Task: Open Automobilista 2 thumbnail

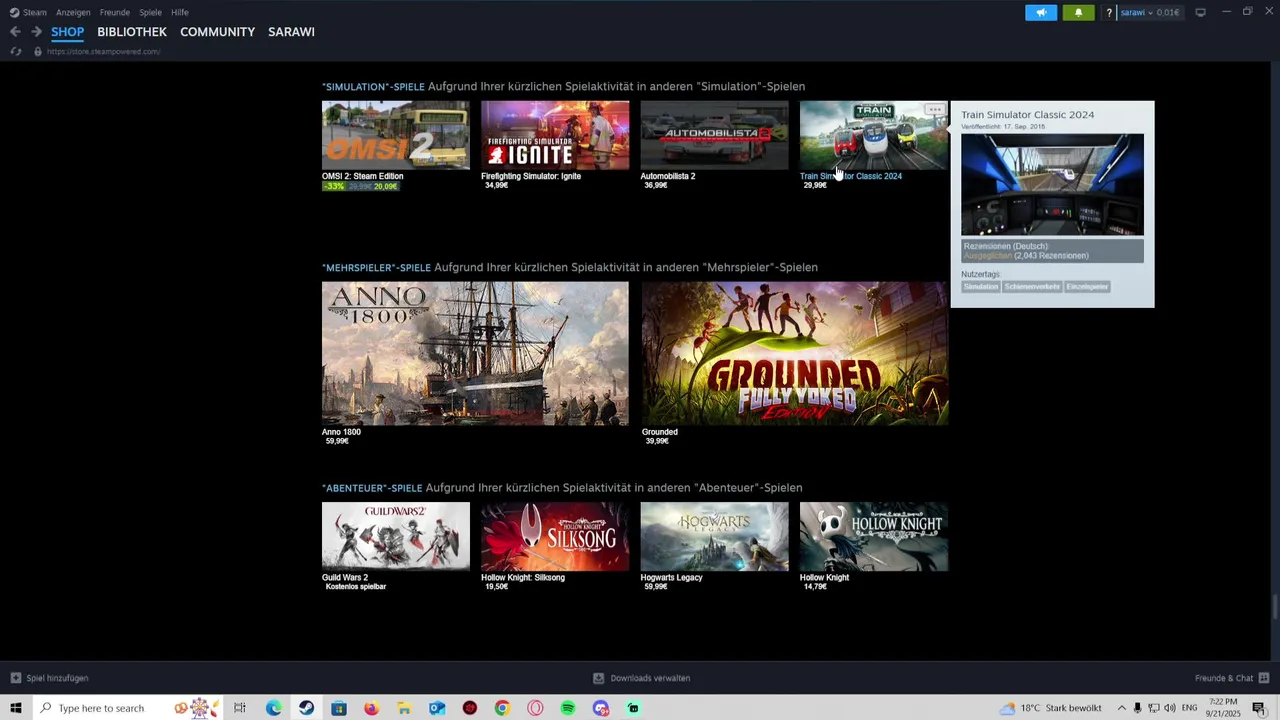Action: [x=714, y=135]
